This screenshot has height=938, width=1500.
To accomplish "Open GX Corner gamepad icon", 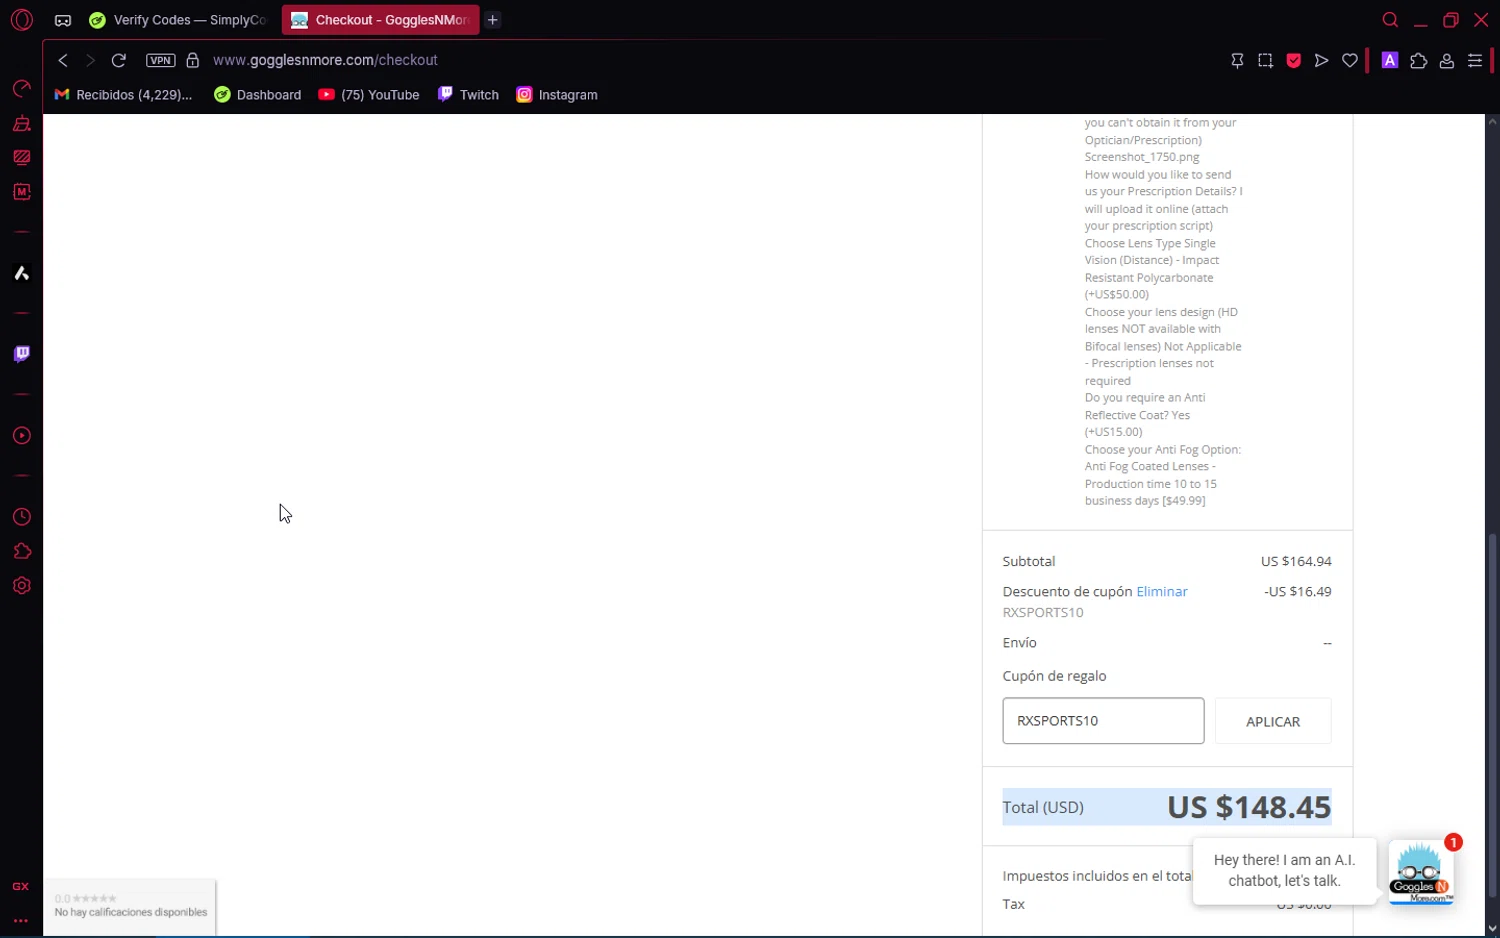I will [63, 20].
